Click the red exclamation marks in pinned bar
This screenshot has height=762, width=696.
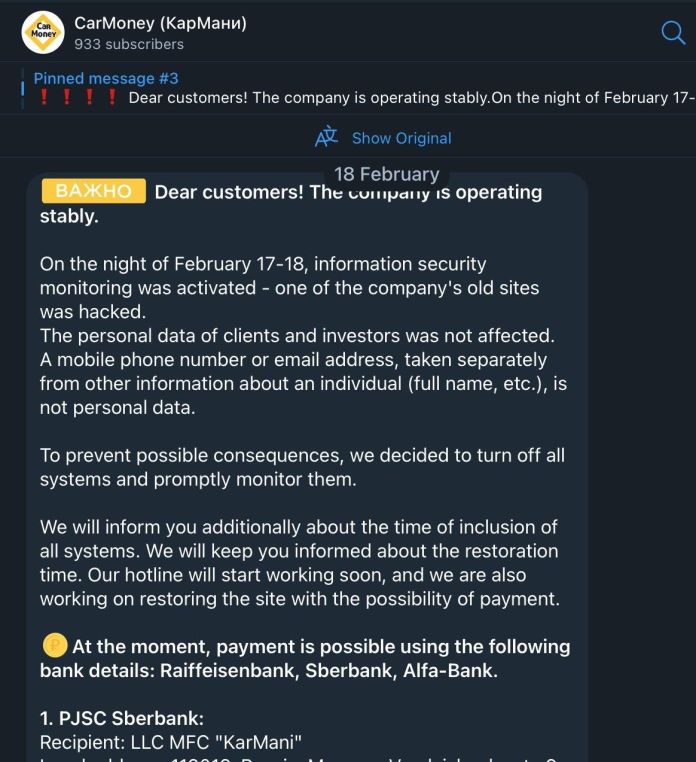point(78,98)
